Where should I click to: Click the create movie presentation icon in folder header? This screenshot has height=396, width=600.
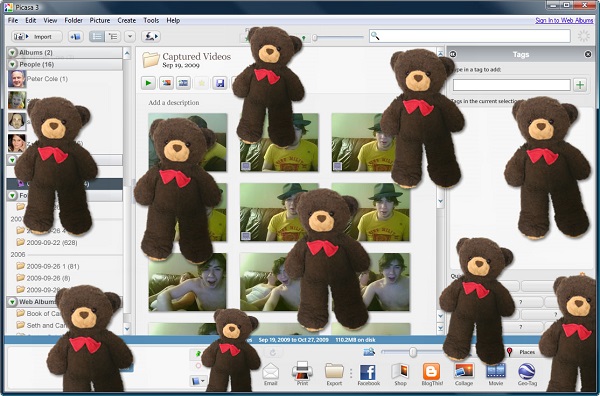(x=183, y=83)
